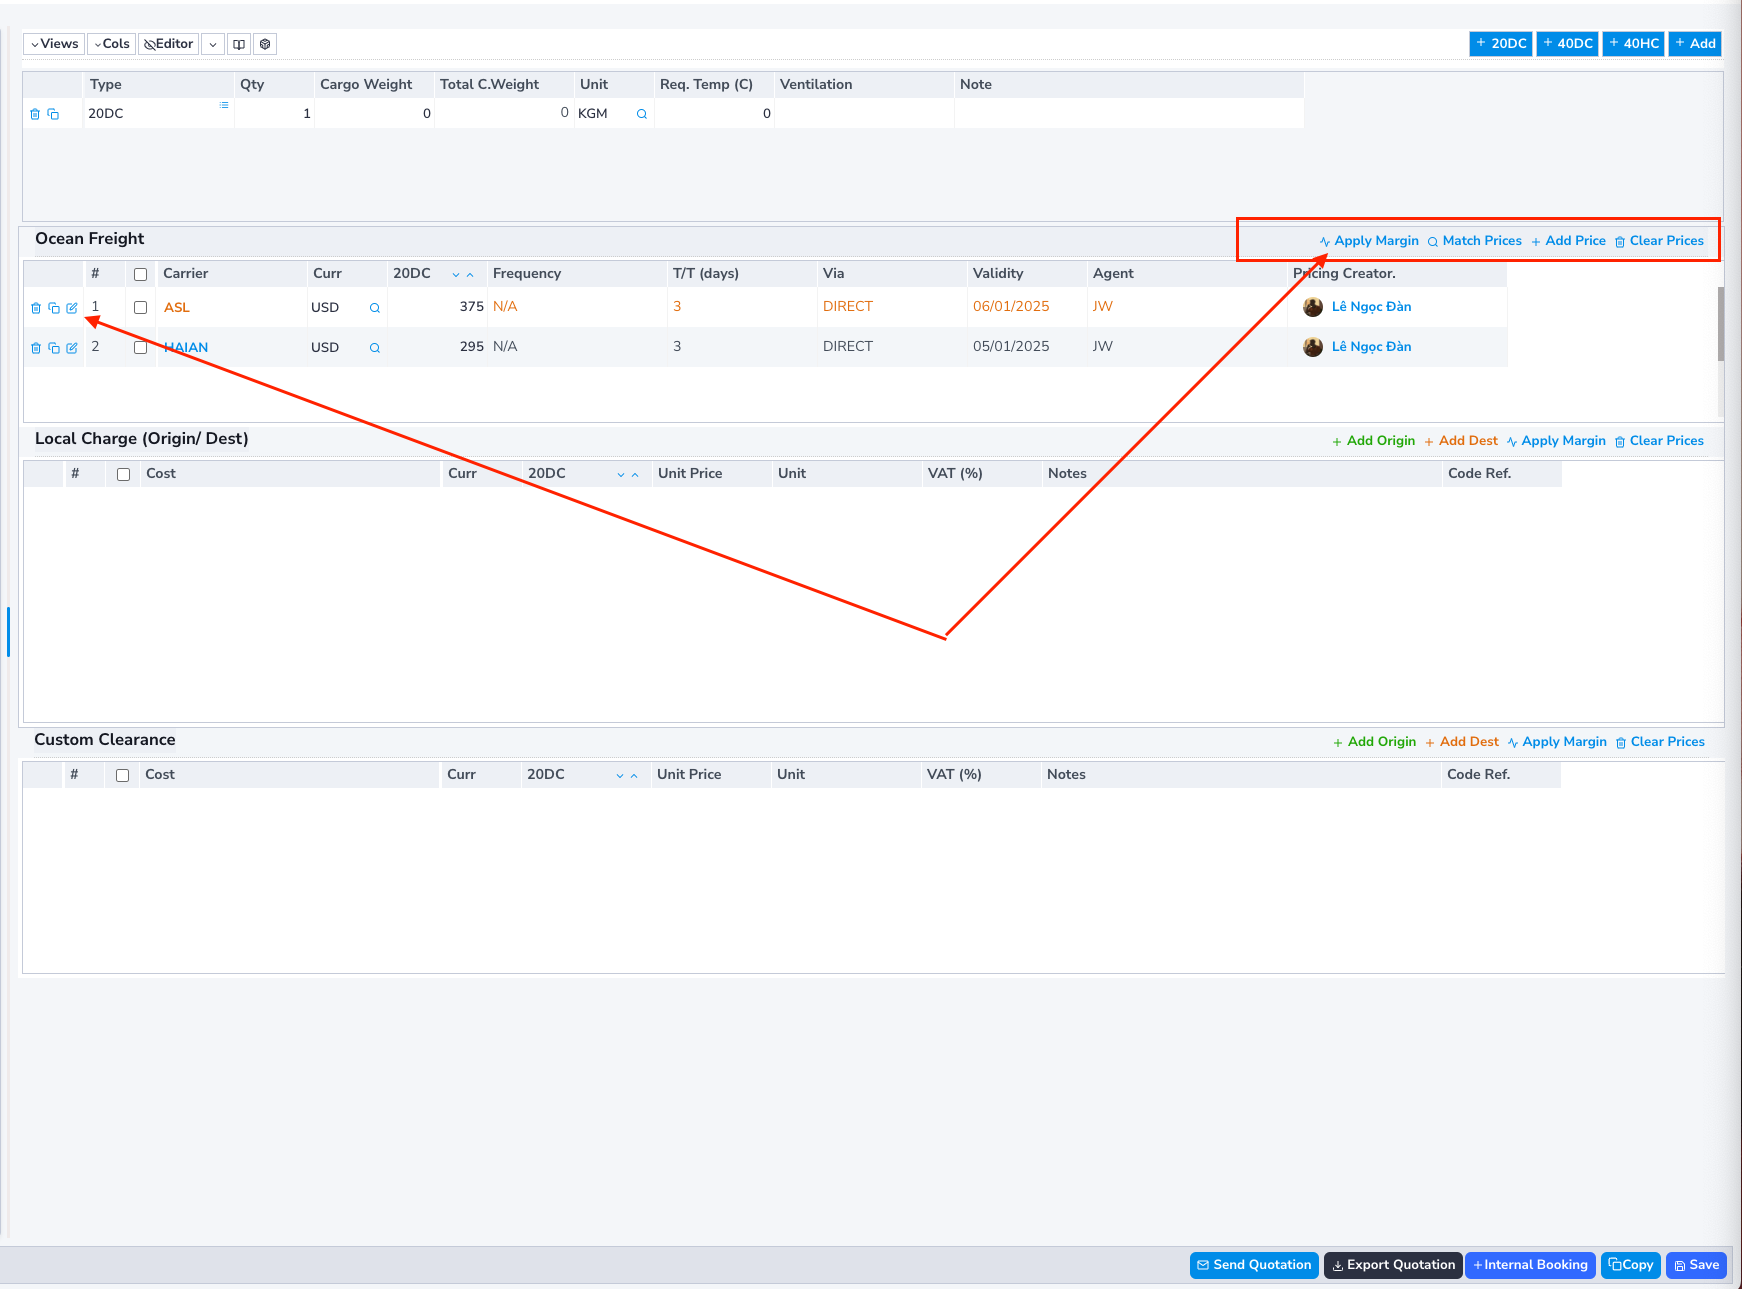The height and width of the screenshot is (1289, 1742).
Task: Duplicate the ASL carrier row
Action: coord(53,307)
